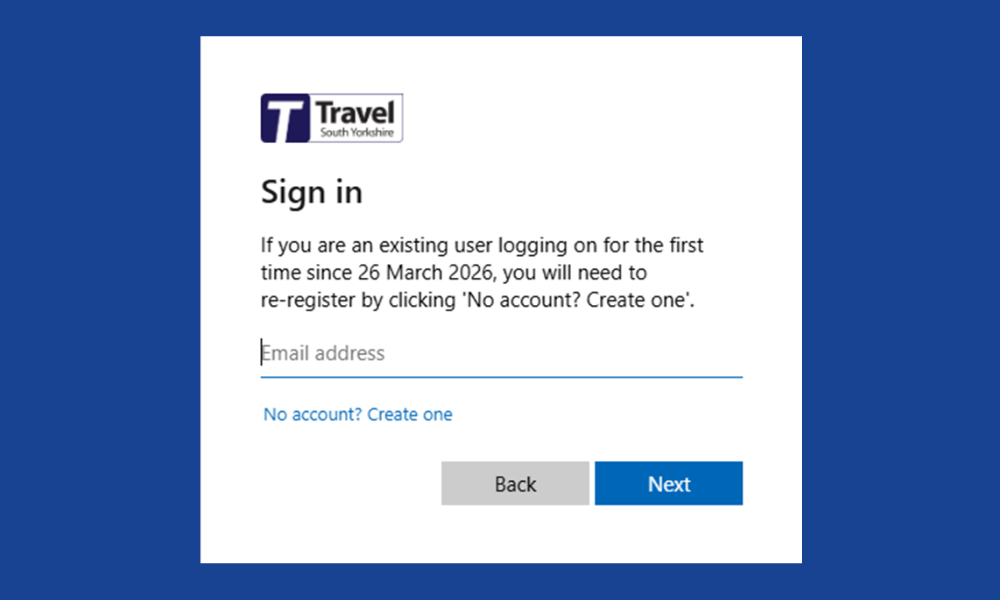
Task: Click the Travel wordmark beside the T icon
Action: click(x=356, y=110)
